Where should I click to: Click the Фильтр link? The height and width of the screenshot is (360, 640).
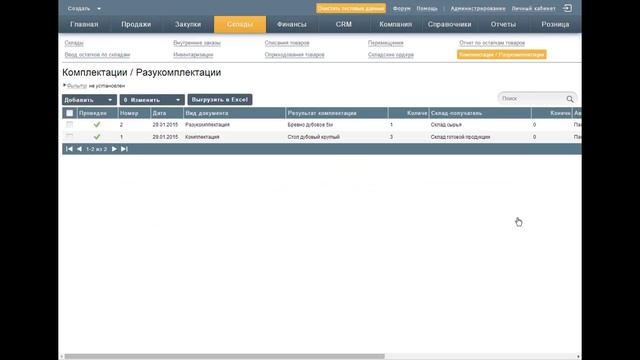tap(77, 86)
